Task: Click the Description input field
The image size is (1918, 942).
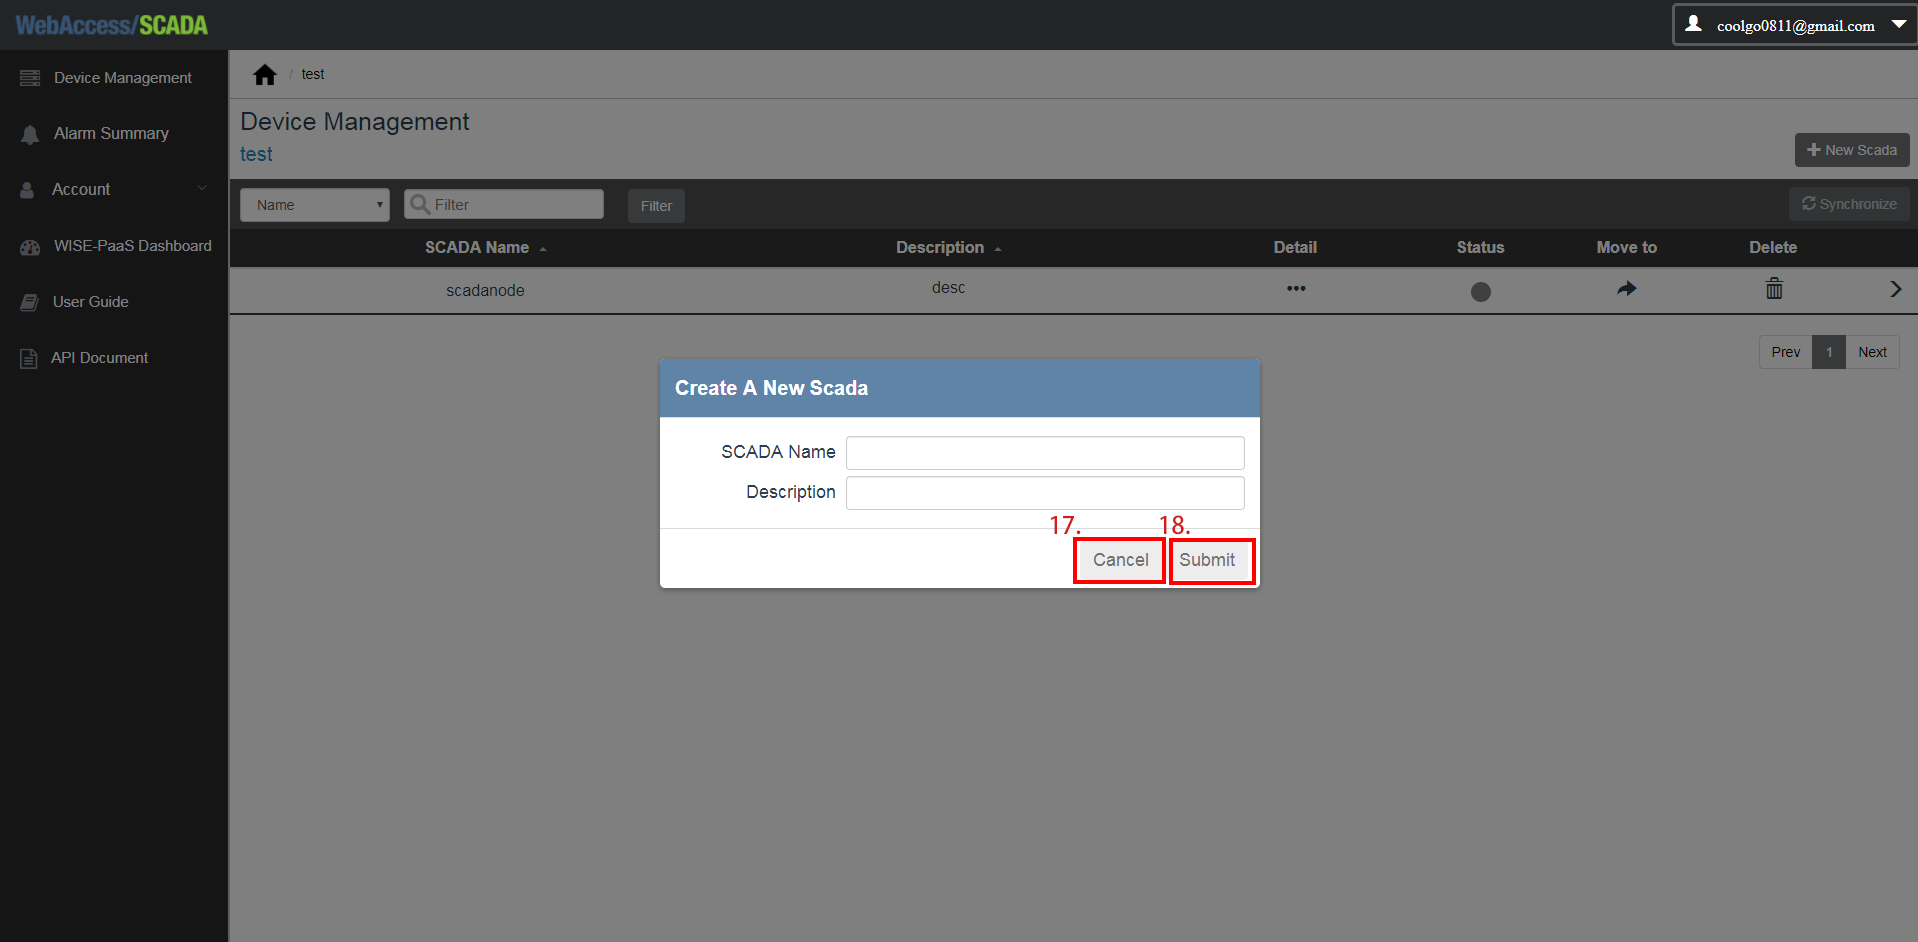Action: [1045, 493]
